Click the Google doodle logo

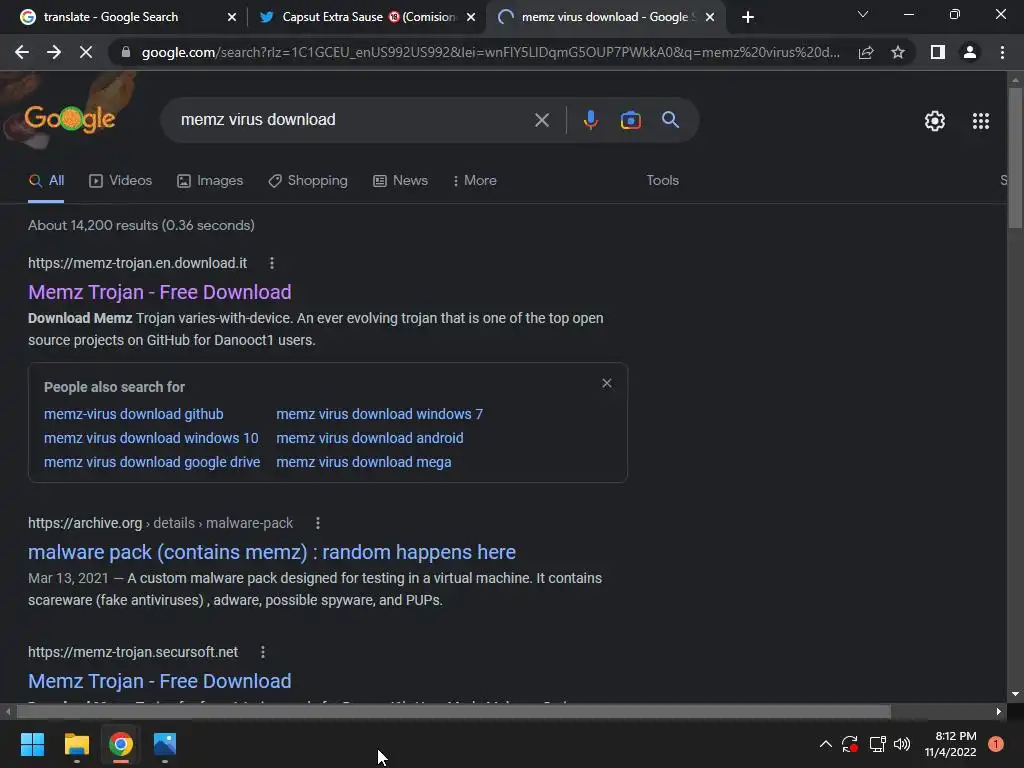(x=70, y=119)
